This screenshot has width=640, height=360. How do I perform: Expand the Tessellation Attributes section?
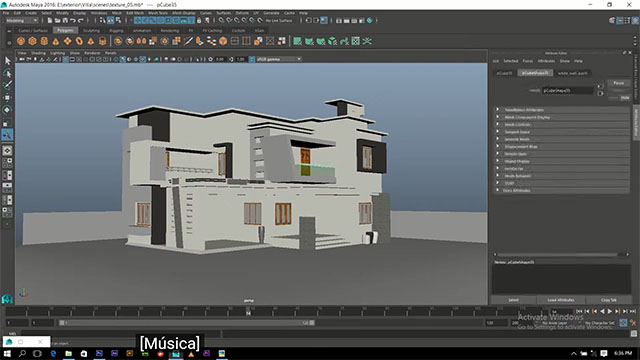[x=561, y=110]
